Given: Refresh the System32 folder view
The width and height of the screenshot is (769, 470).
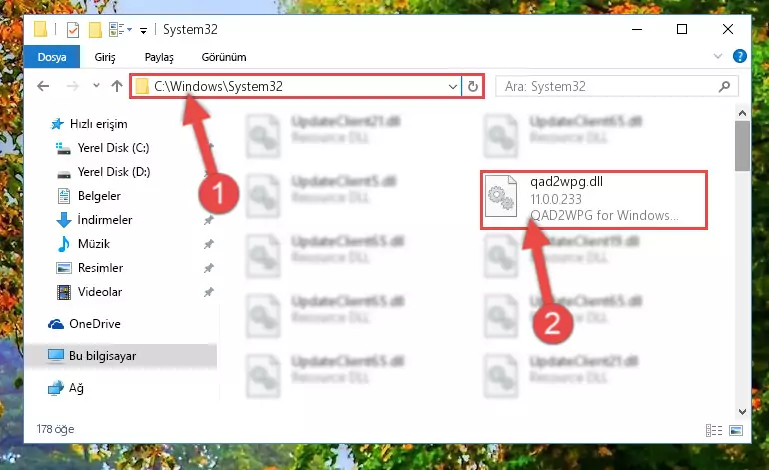Looking at the screenshot, I should click(473, 87).
